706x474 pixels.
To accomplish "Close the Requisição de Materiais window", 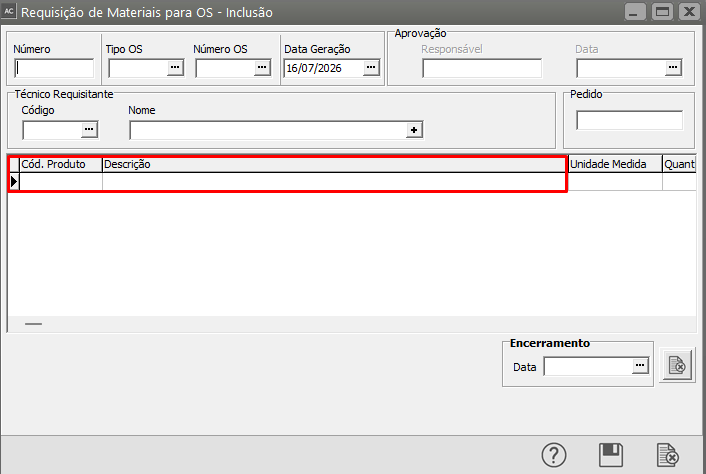I will 689,12.
